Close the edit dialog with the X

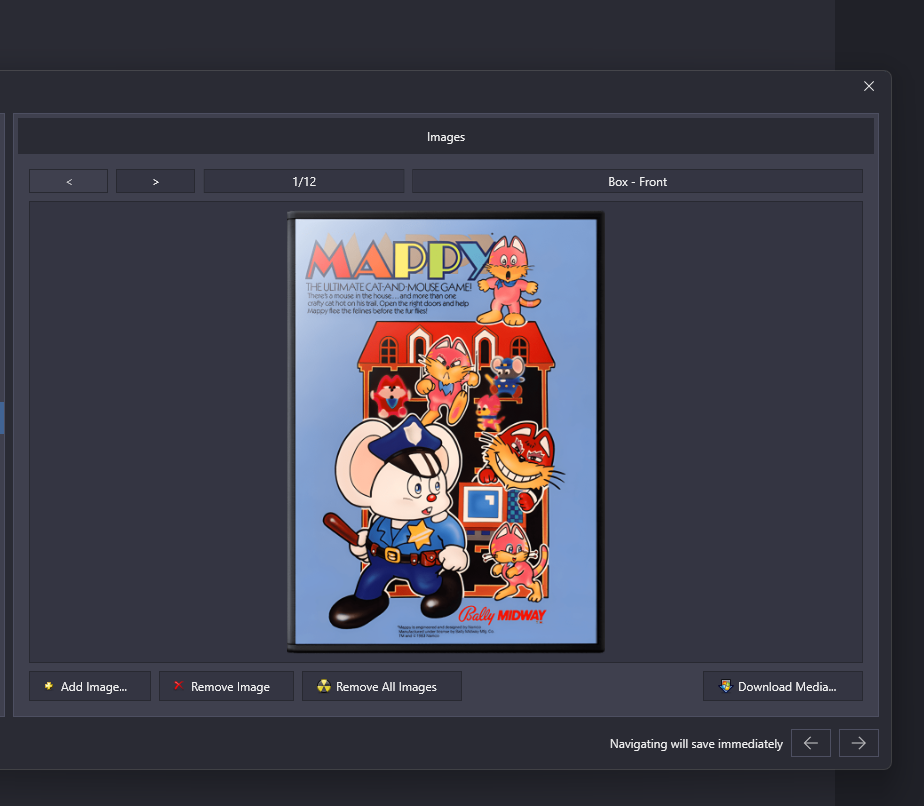868,86
